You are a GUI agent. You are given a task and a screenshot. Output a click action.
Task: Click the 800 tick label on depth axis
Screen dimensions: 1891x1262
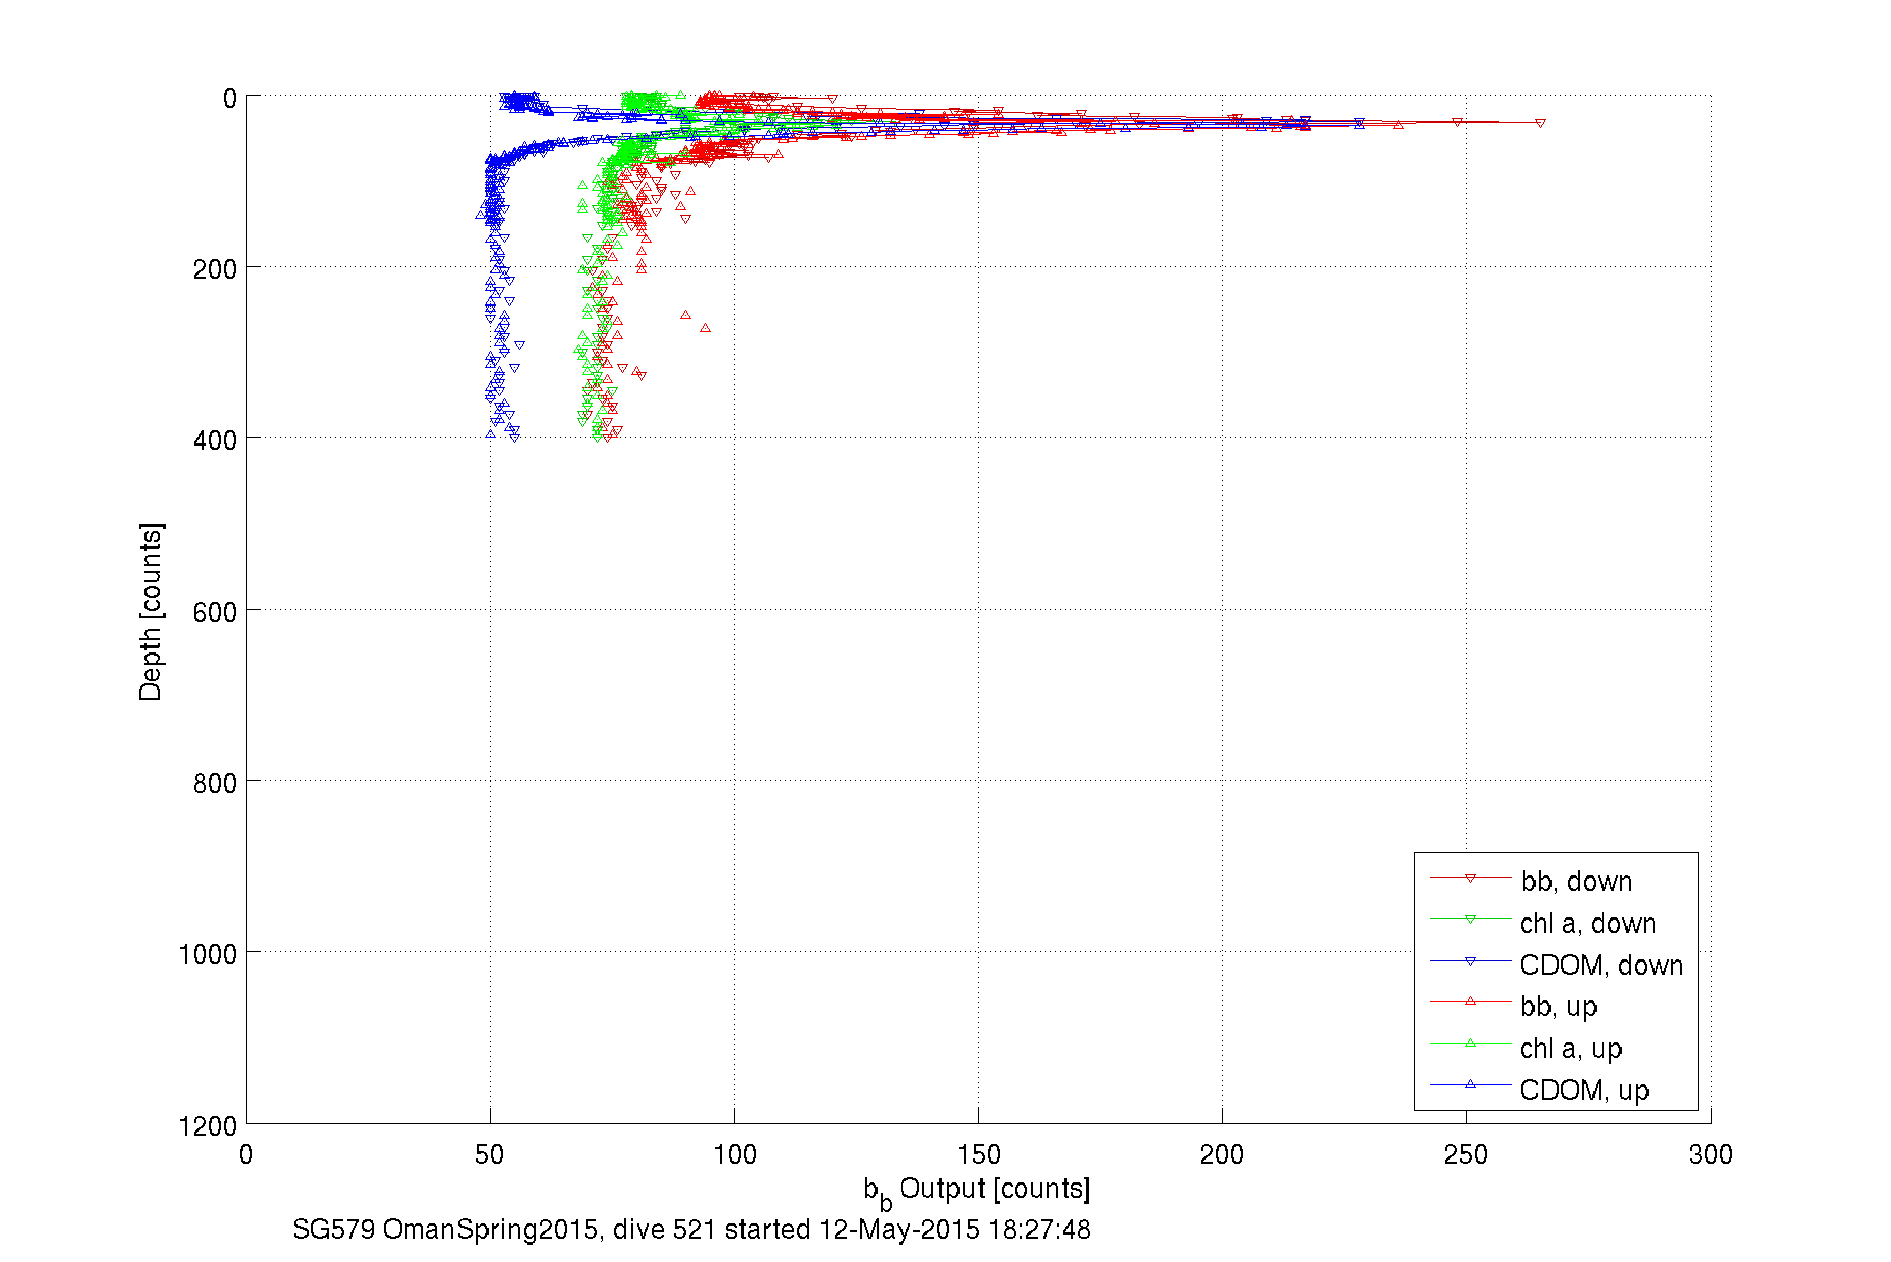[x=214, y=783]
